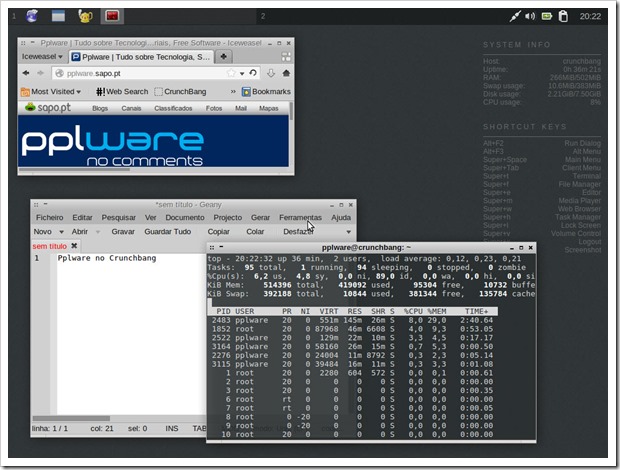620x470 pixels.
Task: Bookmark this page with the star icon
Action: click(x=231, y=73)
